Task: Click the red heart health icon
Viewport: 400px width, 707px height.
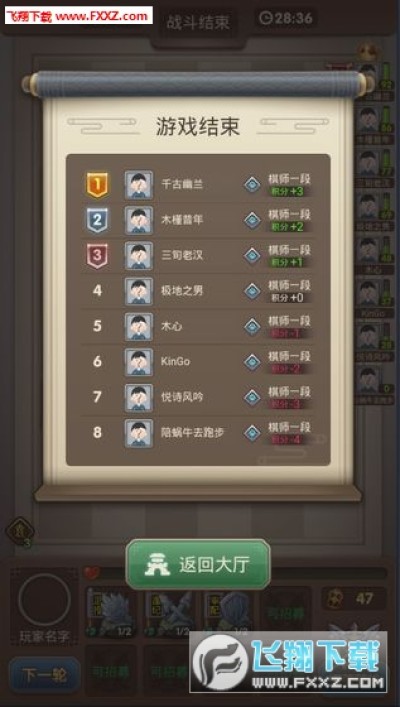Action: coord(92,573)
